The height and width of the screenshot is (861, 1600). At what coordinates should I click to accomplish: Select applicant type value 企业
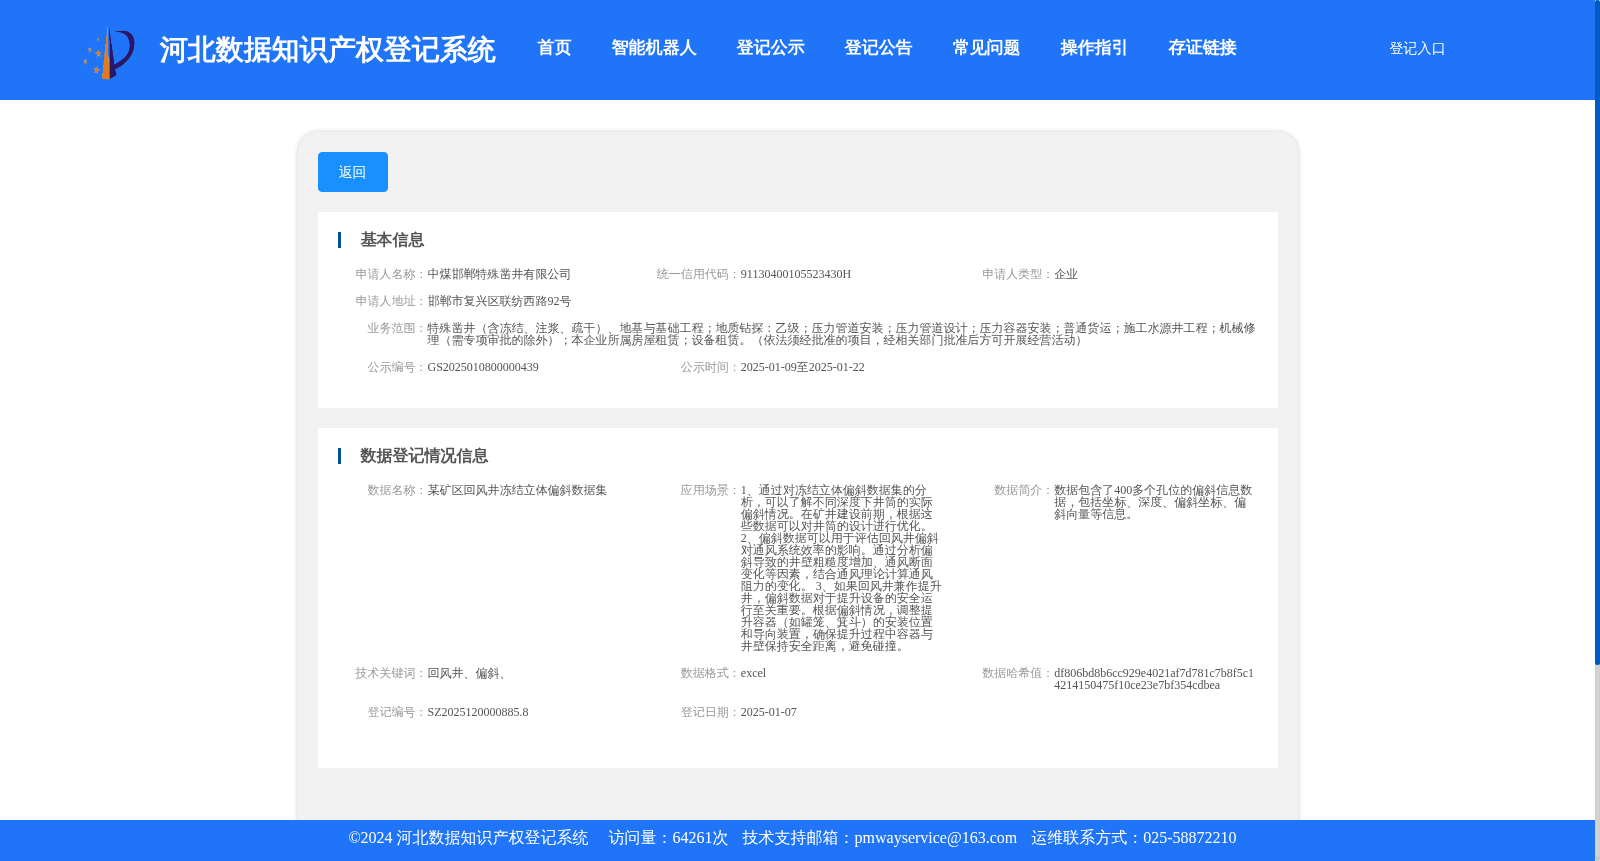(x=1066, y=274)
